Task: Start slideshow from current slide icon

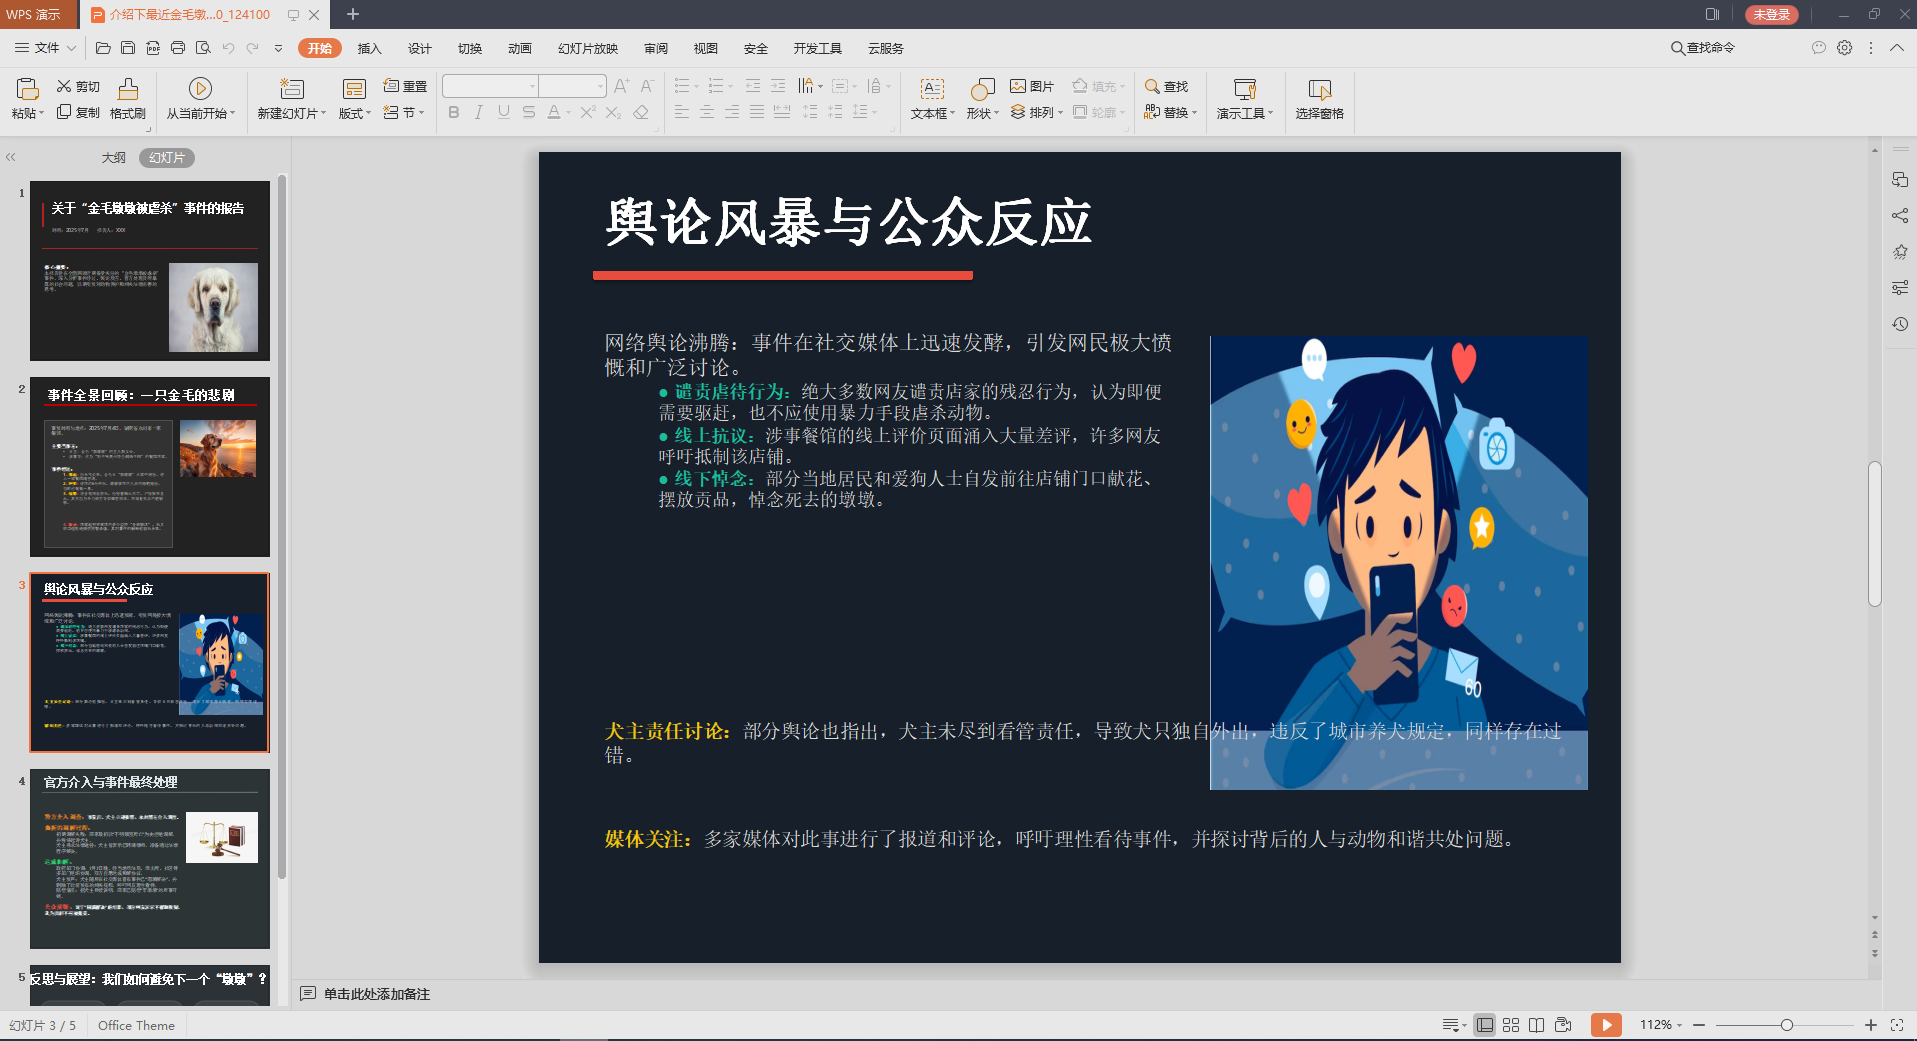Action: point(200,89)
